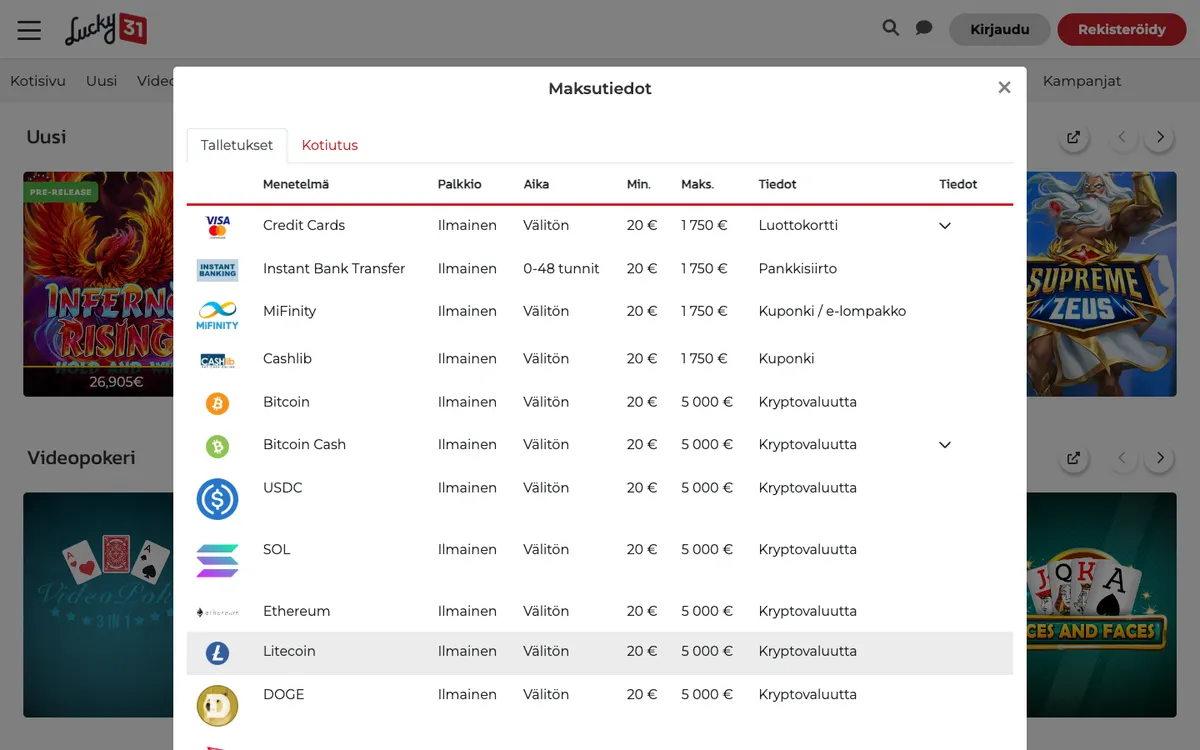Click the Maks. column header
This screenshot has height=750, width=1200.
coord(698,184)
